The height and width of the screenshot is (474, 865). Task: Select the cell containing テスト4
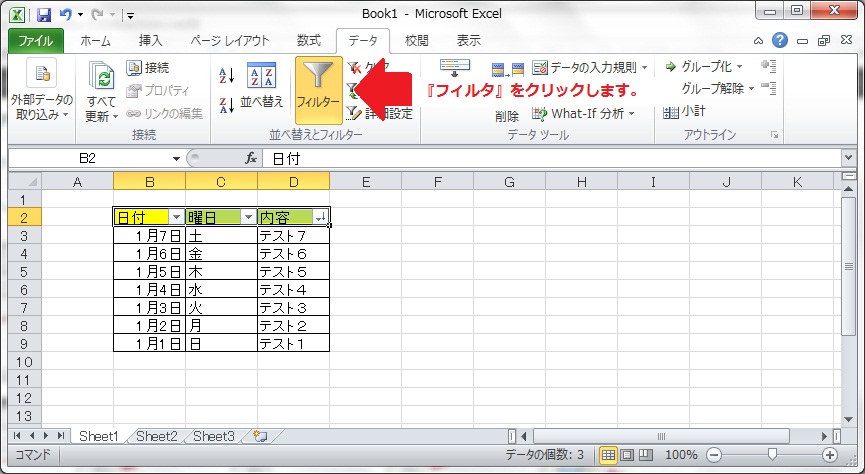click(x=293, y=290)
